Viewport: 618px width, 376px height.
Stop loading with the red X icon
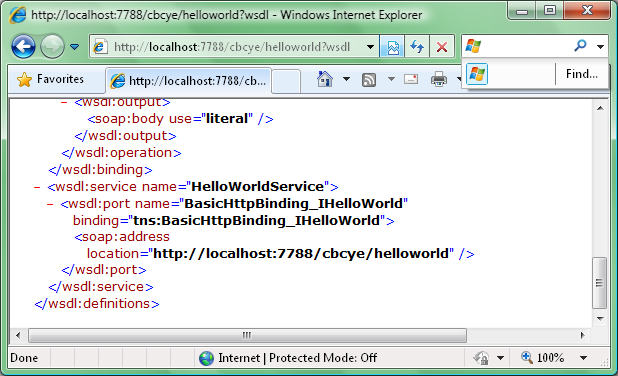click(442, 47)
